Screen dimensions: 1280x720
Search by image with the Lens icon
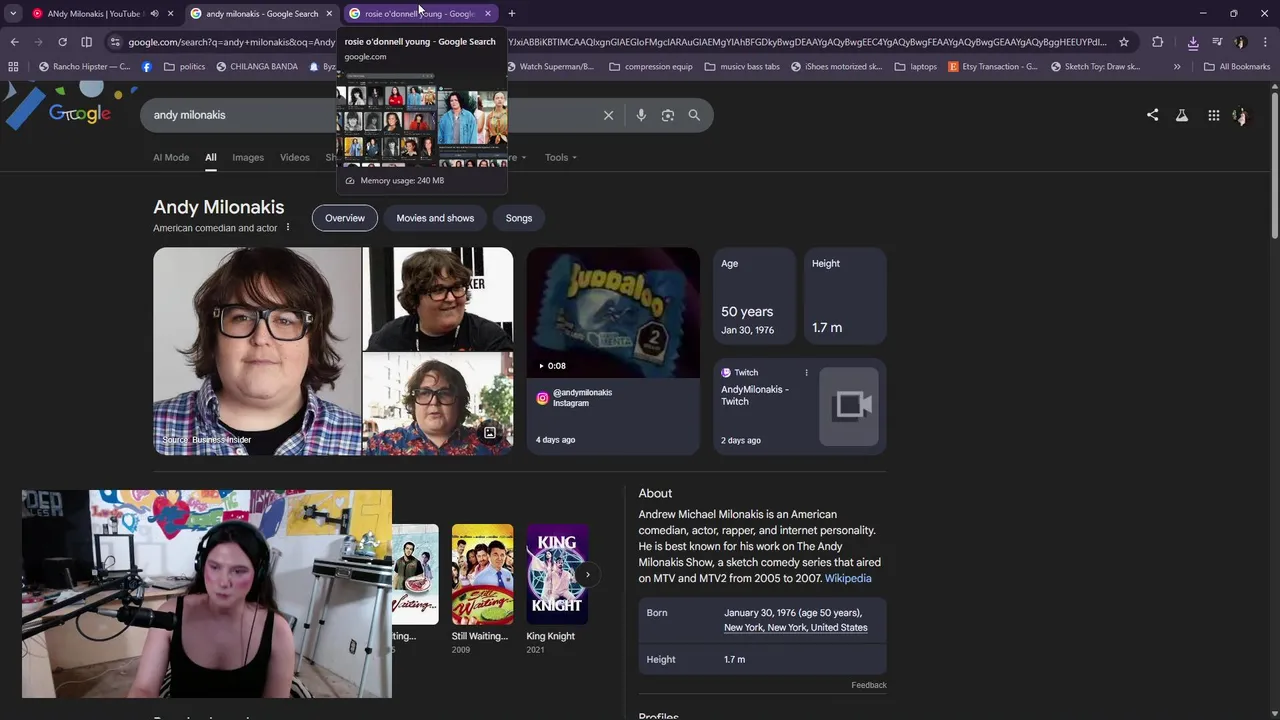coord(668,115)
